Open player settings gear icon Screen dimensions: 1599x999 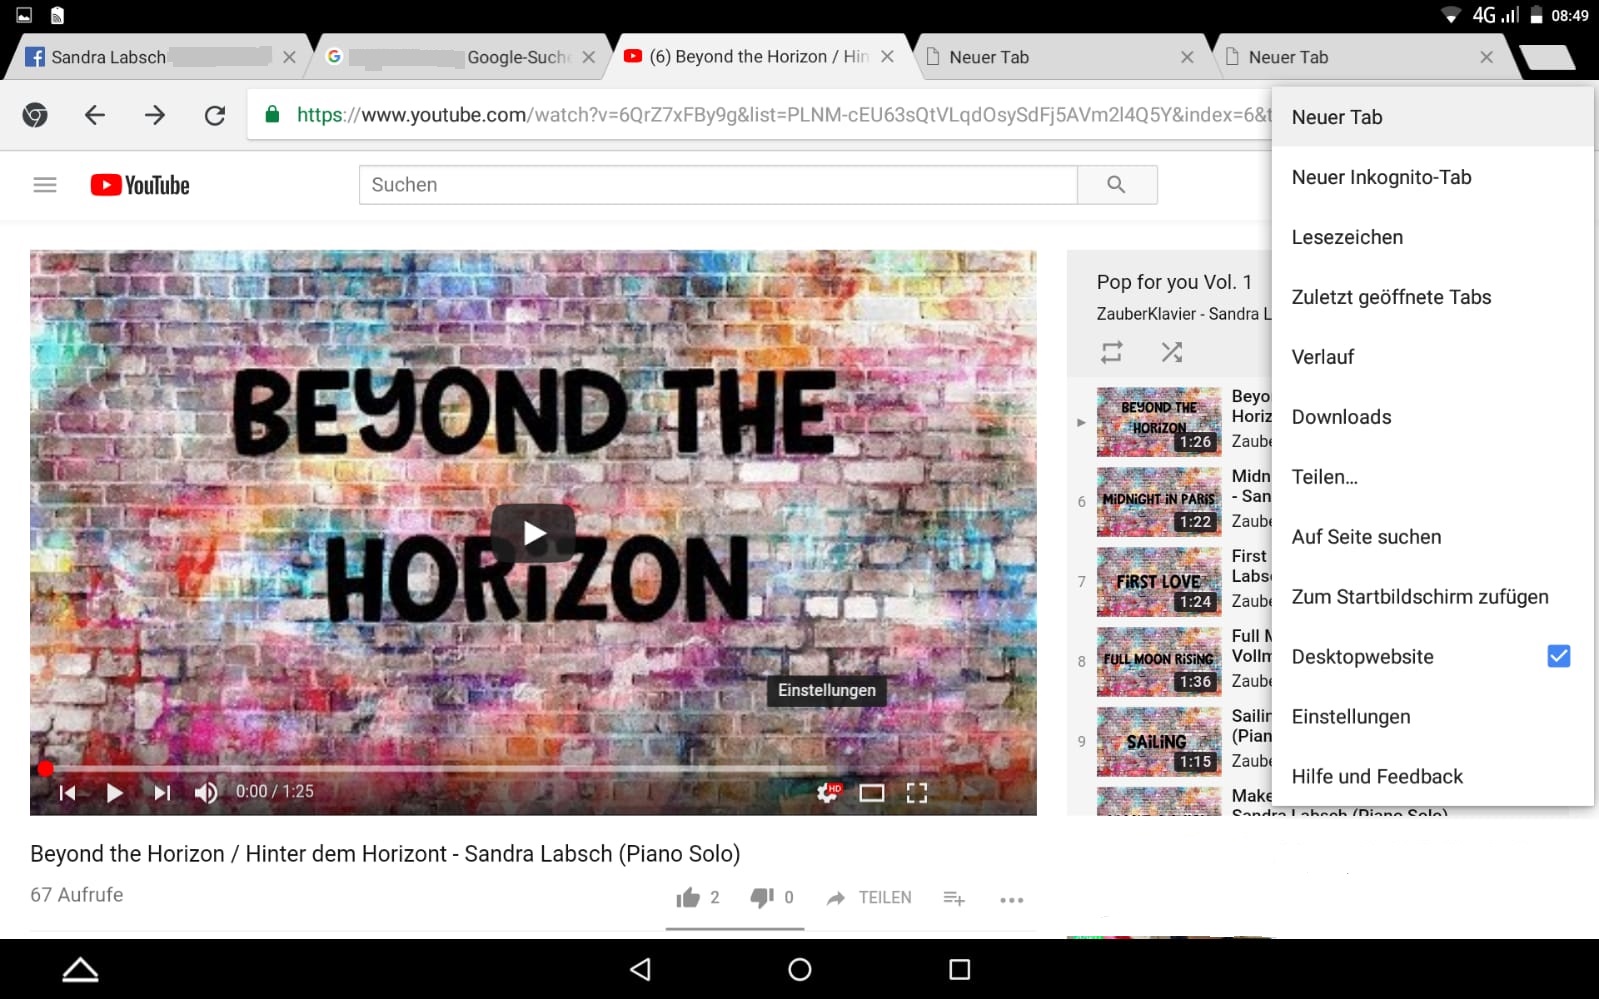click(x=829, y=792)
